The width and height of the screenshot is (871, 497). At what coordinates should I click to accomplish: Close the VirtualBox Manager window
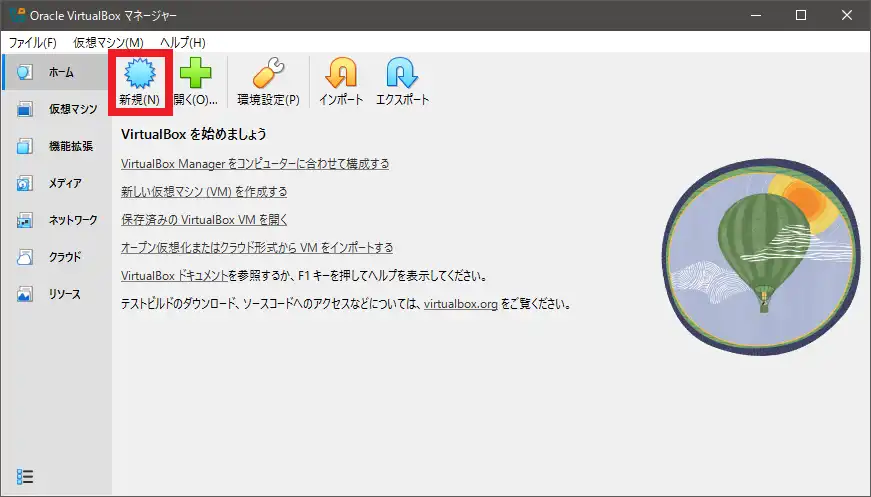847,15
